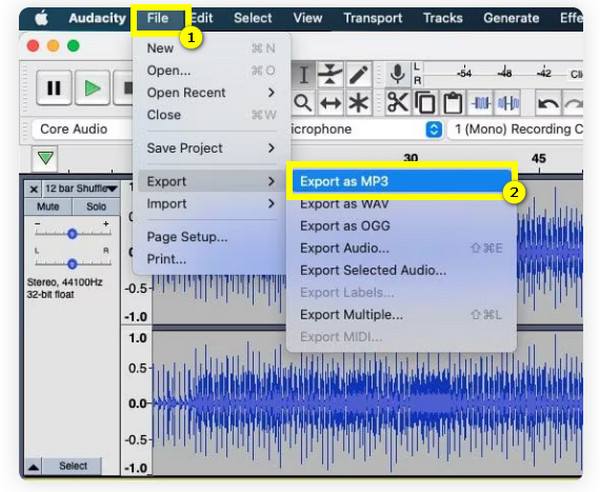Choose Export Selected Audio...
Viewport: 600px width, 492px height.
click(402, 270)
